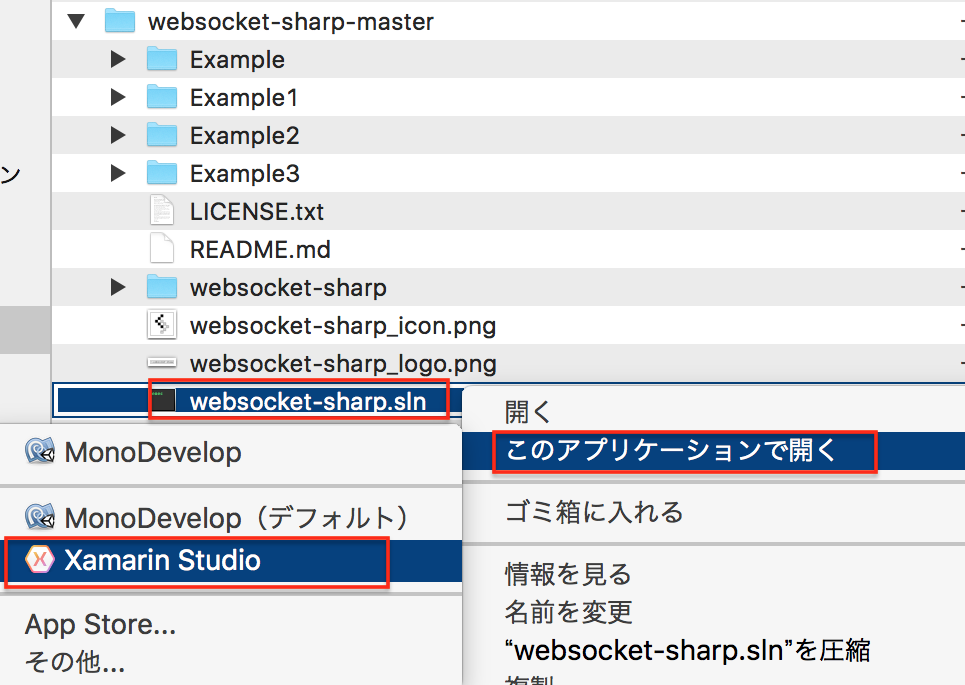
Task: Expand the Example3 folder triangle
Action: 118,174
